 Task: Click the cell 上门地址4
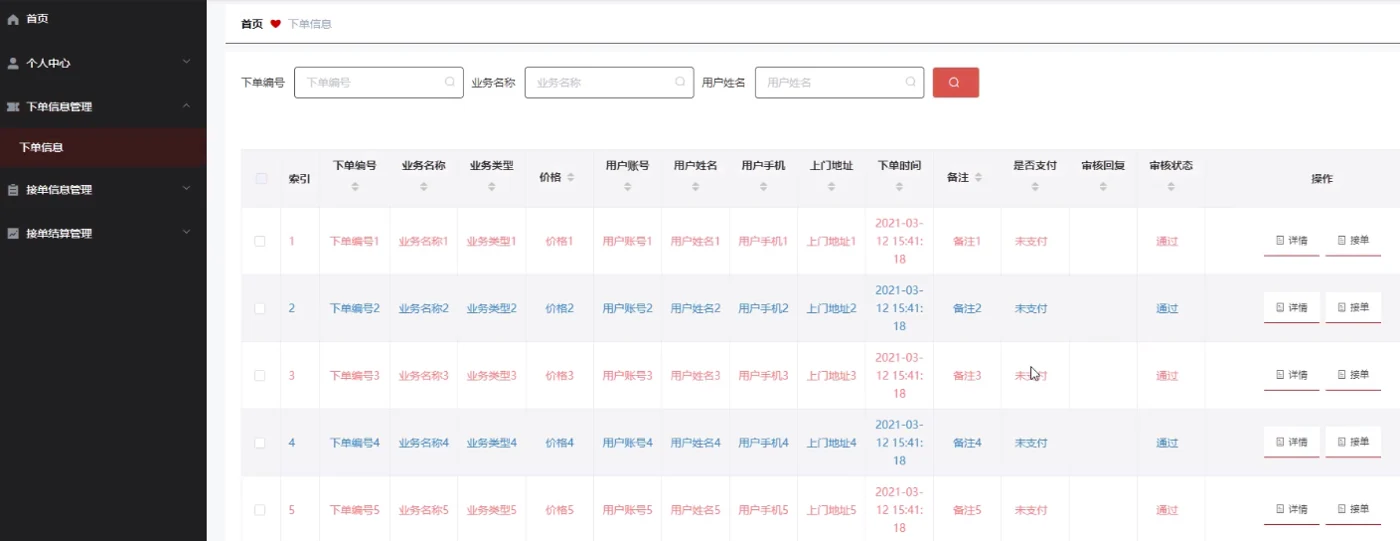coord(832,443)
